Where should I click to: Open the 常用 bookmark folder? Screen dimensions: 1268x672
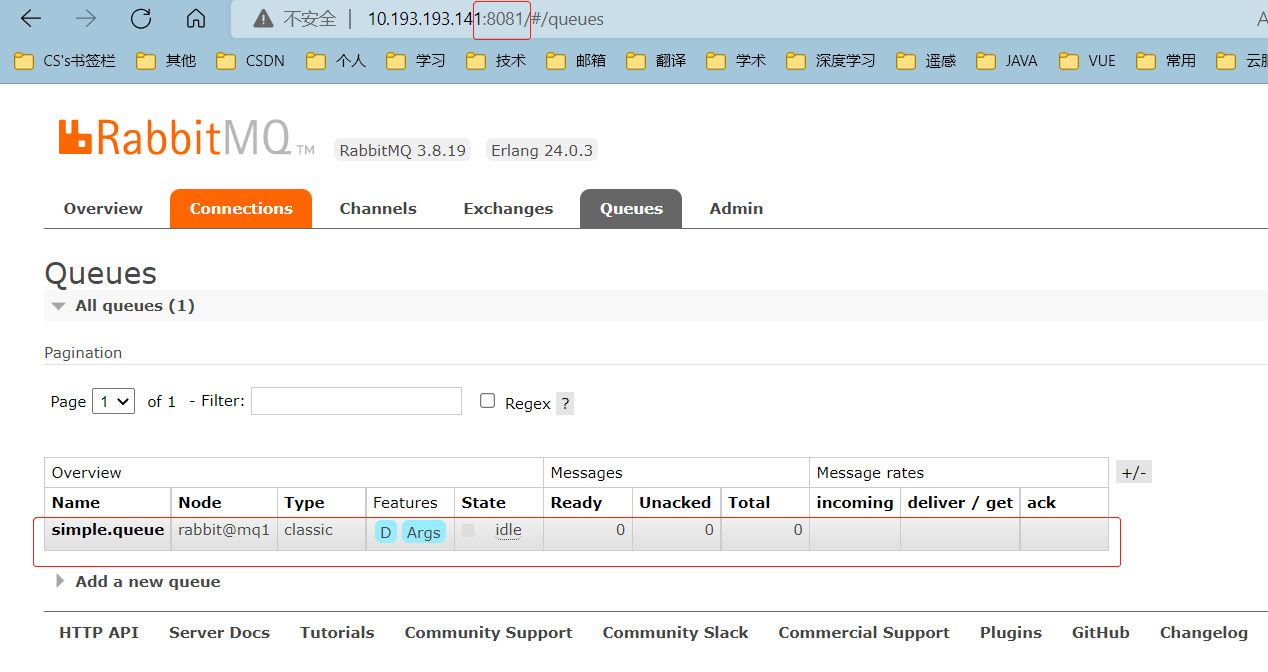coord(1166,61)
